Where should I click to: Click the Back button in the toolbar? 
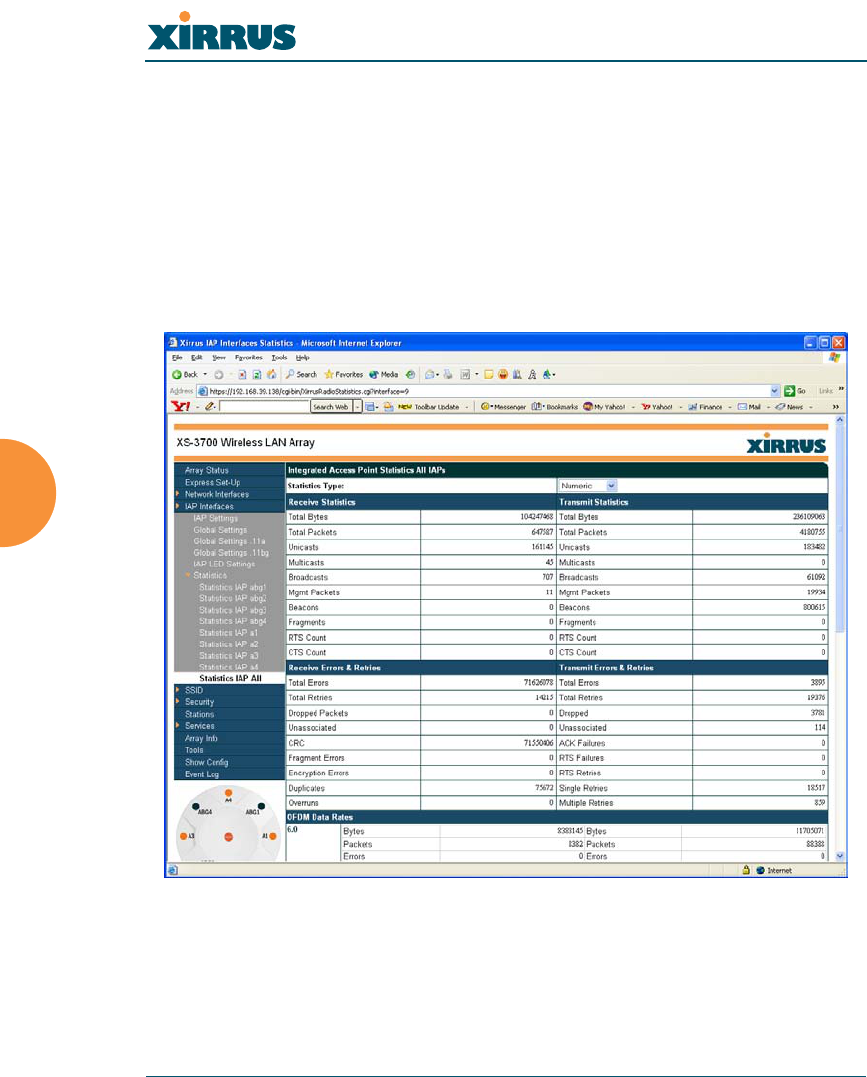tap(185, 374)
